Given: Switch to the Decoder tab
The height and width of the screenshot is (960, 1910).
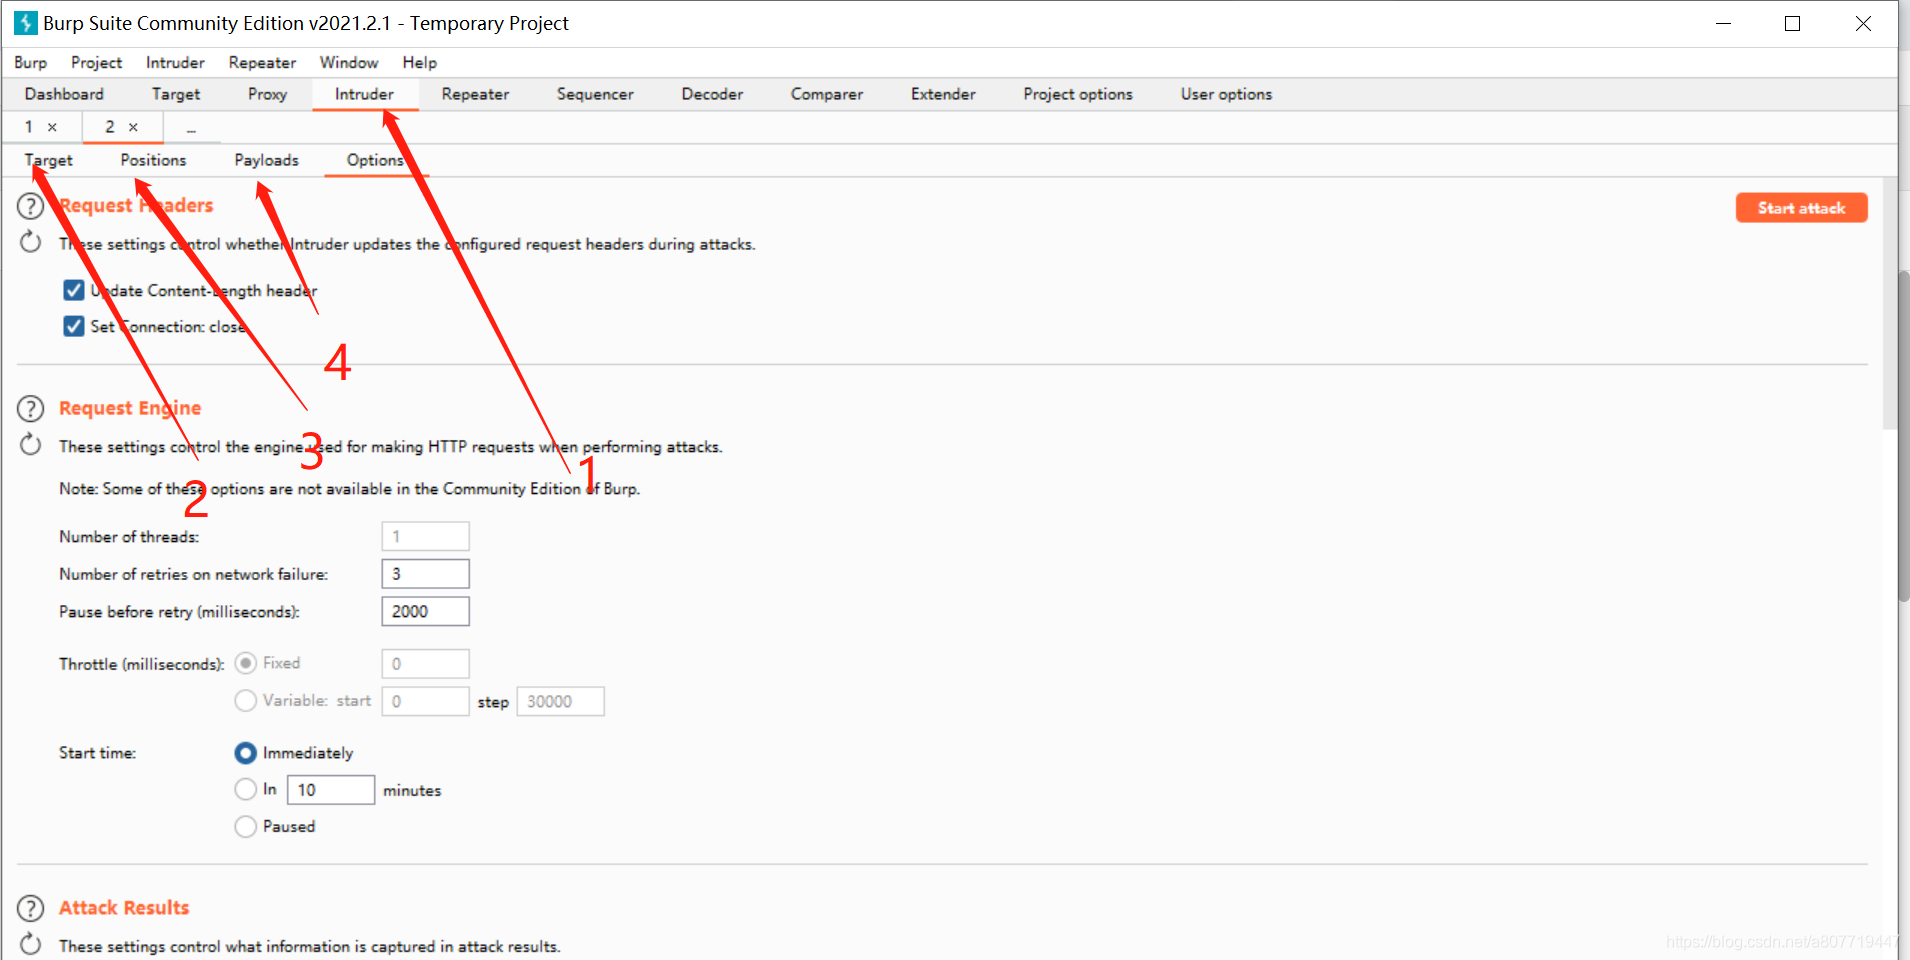Looking at the screenshot, I should tap(712, 94).
